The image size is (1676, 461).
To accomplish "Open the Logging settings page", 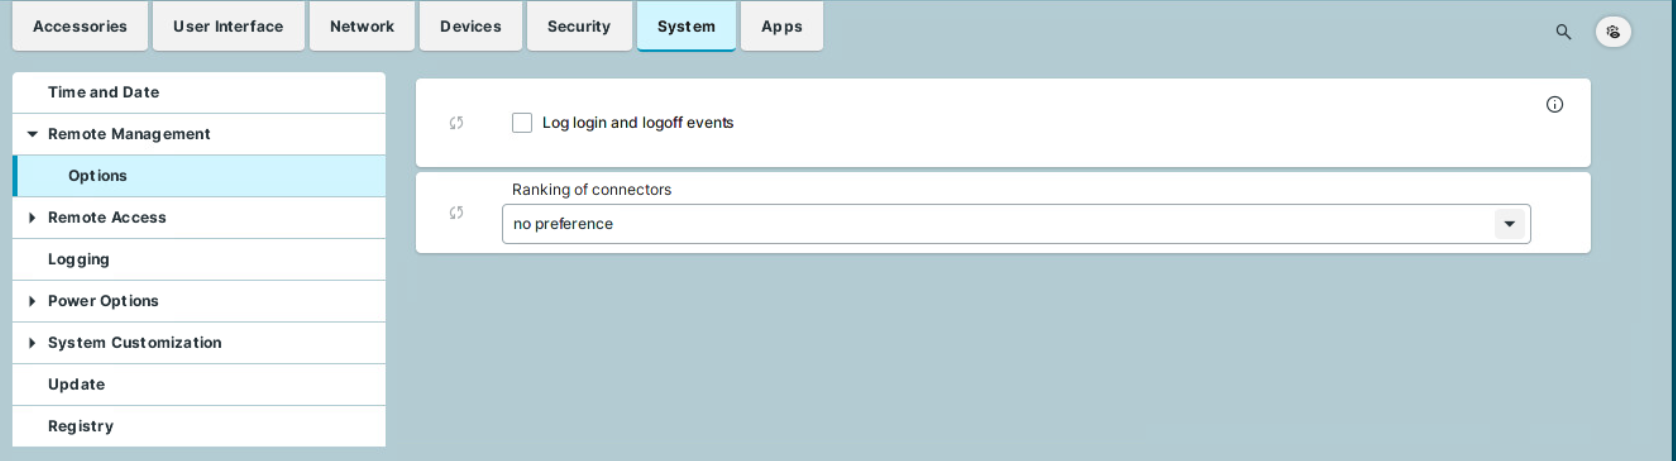I will tap(79, 259).
